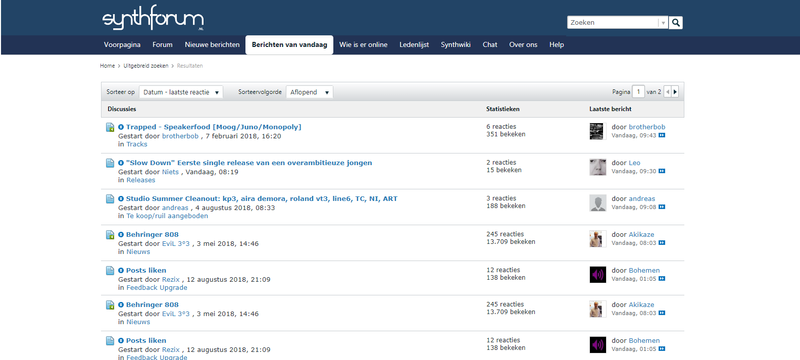Click the "15 bekeken" statistic
The image size is (800, 360).
point(504,170)
